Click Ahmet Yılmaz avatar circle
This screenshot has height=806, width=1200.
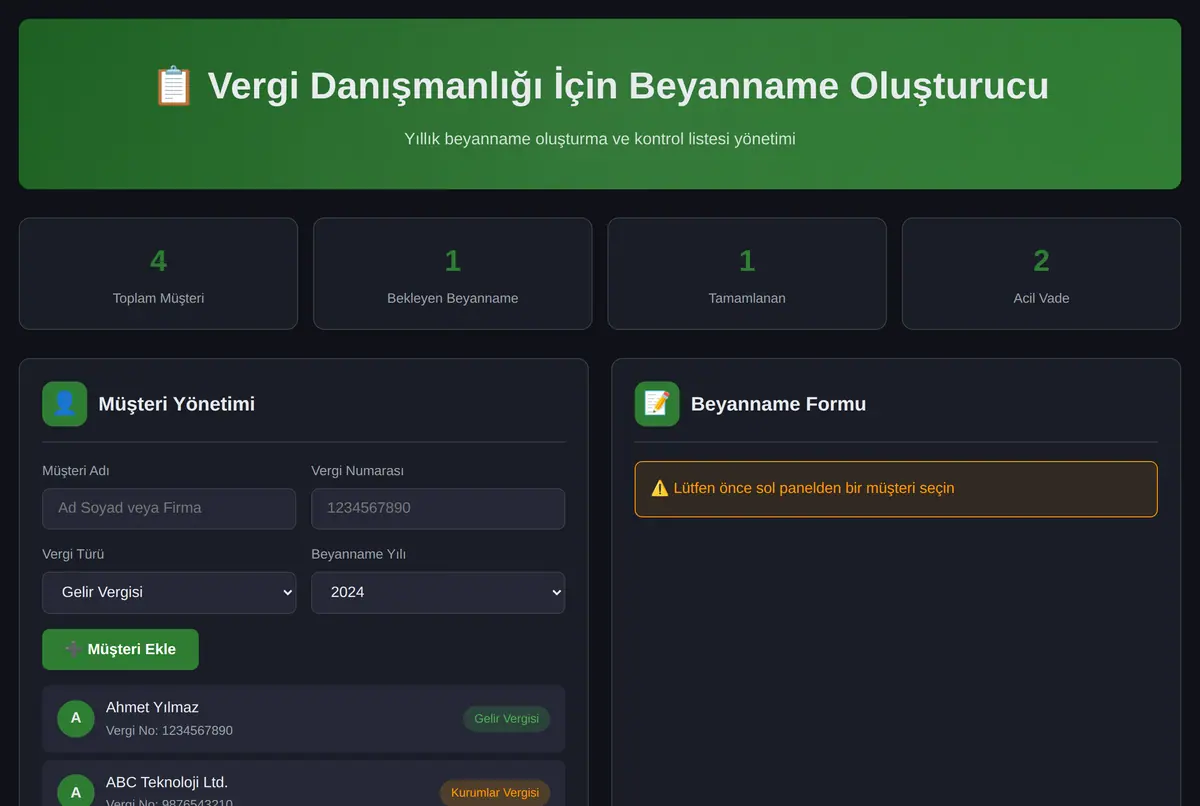[x=76, y=718]
